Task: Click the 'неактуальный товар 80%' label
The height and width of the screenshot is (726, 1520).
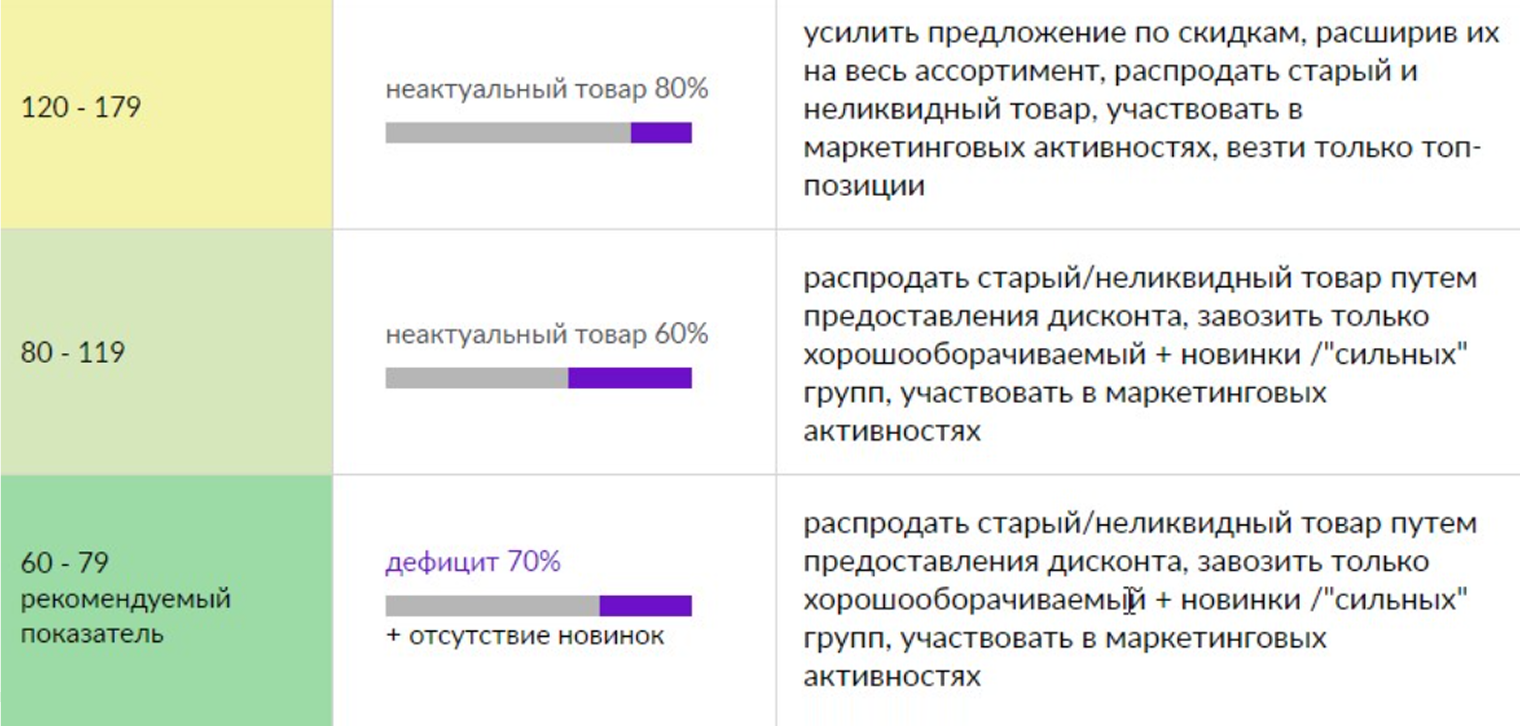Action: click(x=547, y=89)
